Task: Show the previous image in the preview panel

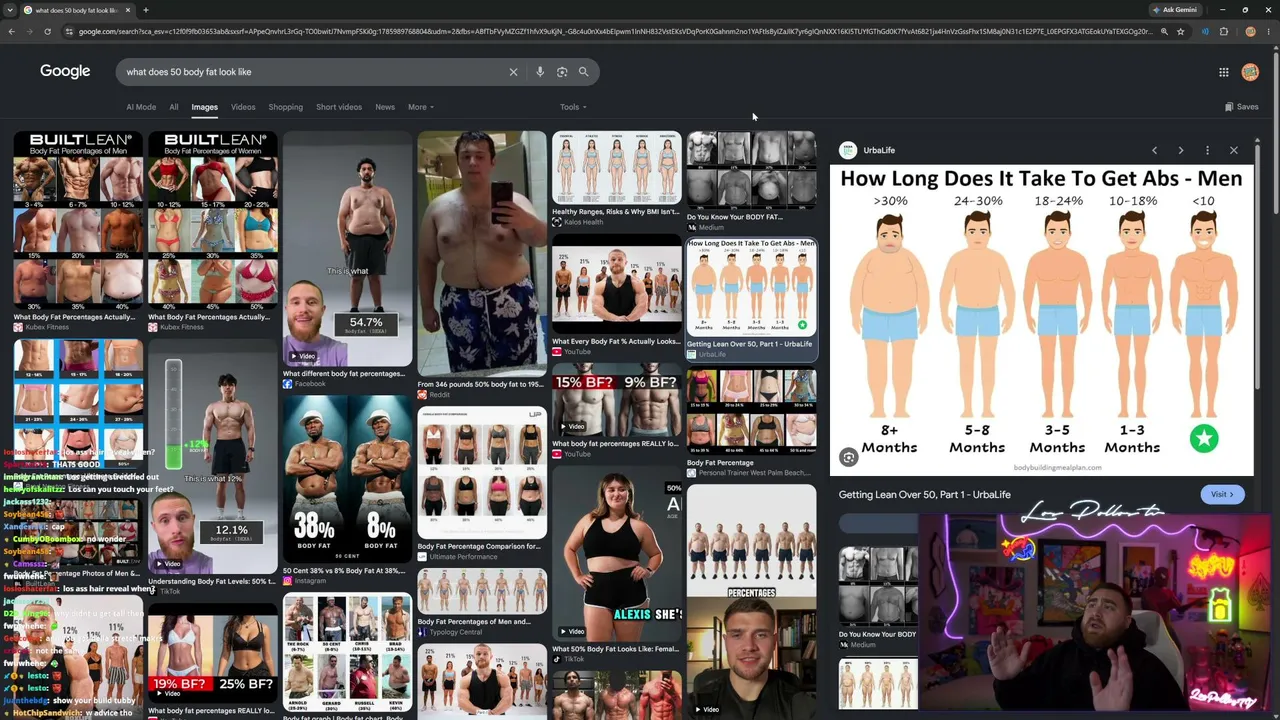Action: click(1154, 150)
